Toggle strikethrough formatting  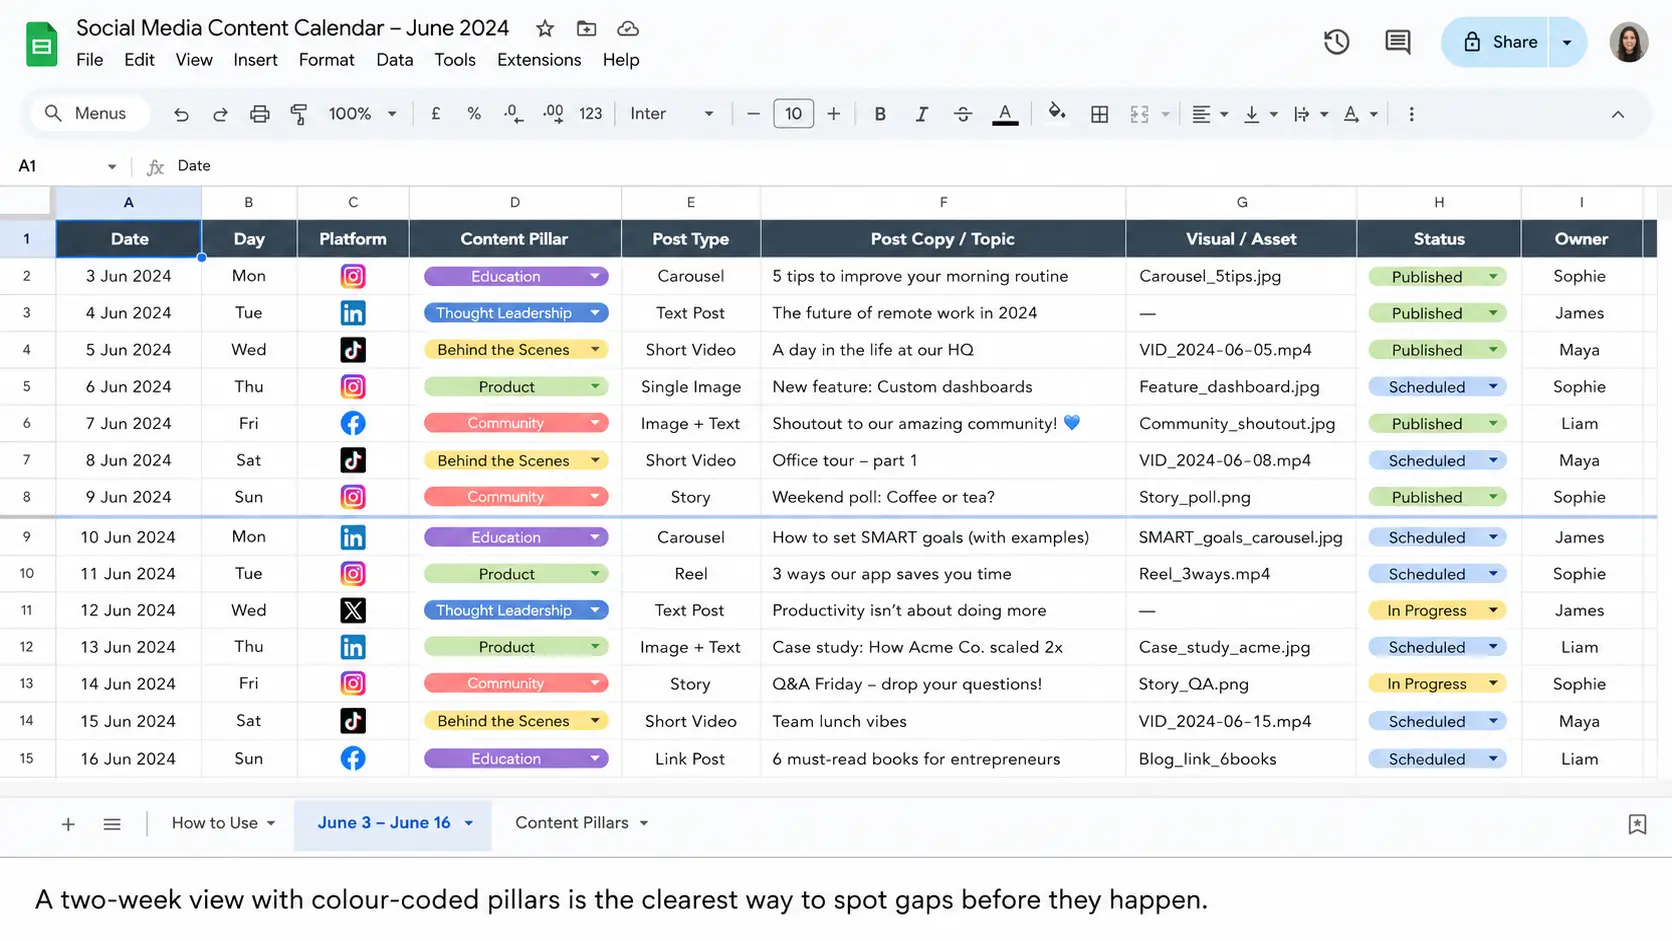tap(963, 114)
